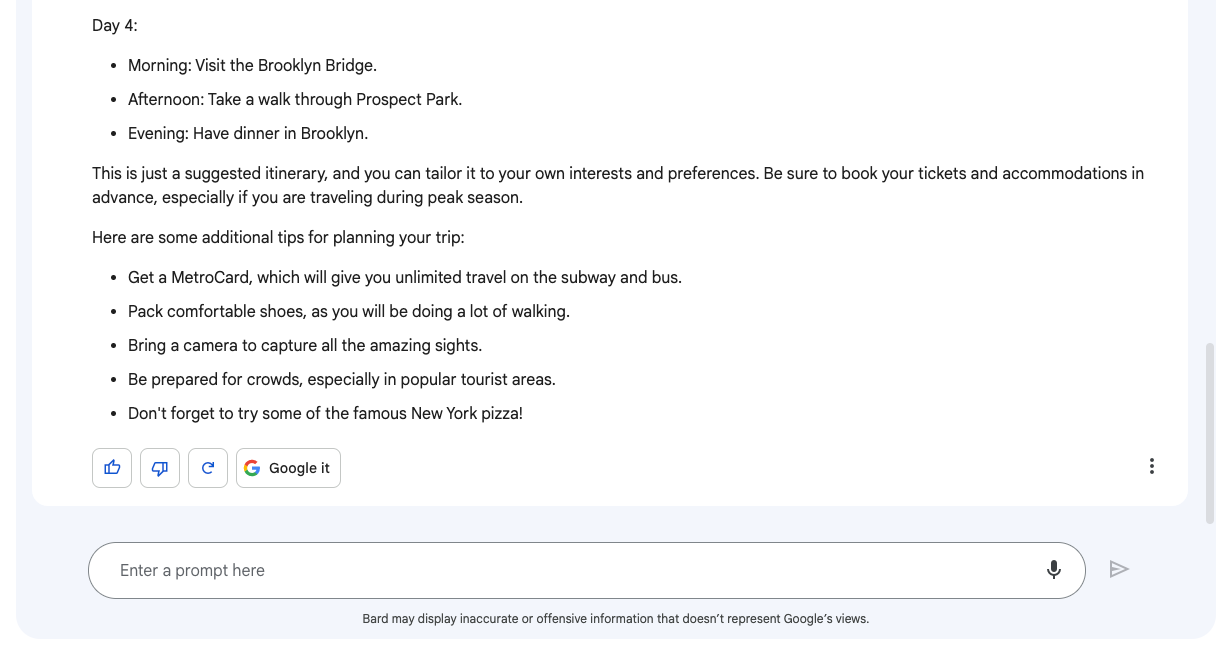
Task: Click the 'Day 4:' heading text
Action: point(115,25)
